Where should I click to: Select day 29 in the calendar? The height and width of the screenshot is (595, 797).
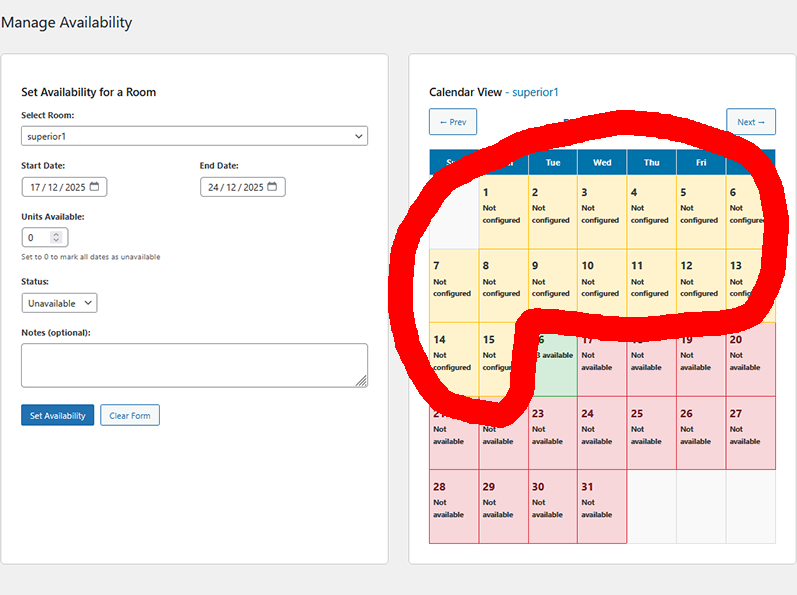503,507
